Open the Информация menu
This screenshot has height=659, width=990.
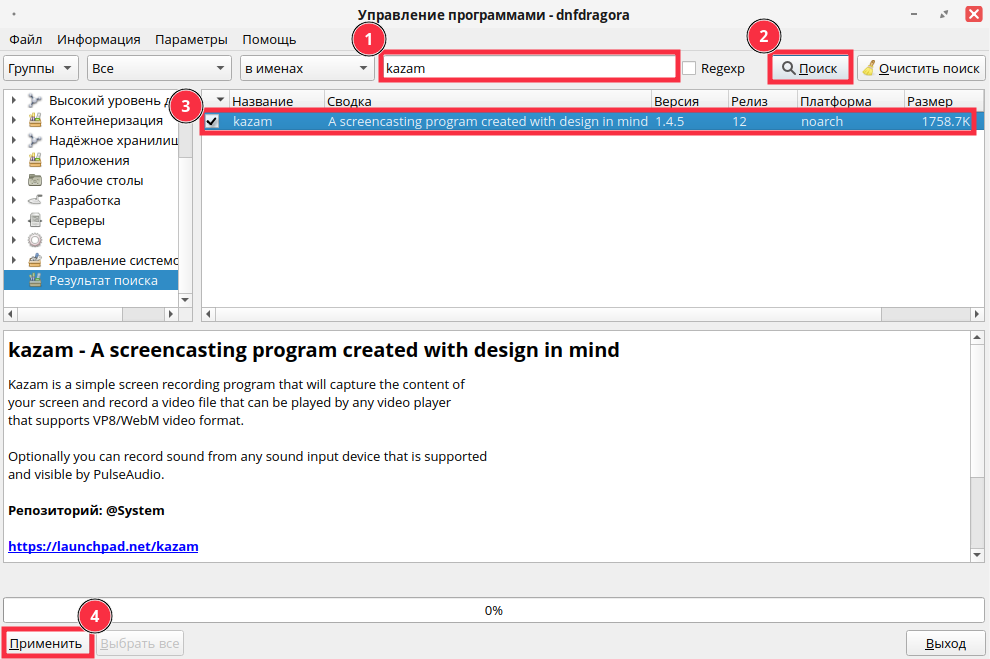pyautogui.click(x=98, y=39)
